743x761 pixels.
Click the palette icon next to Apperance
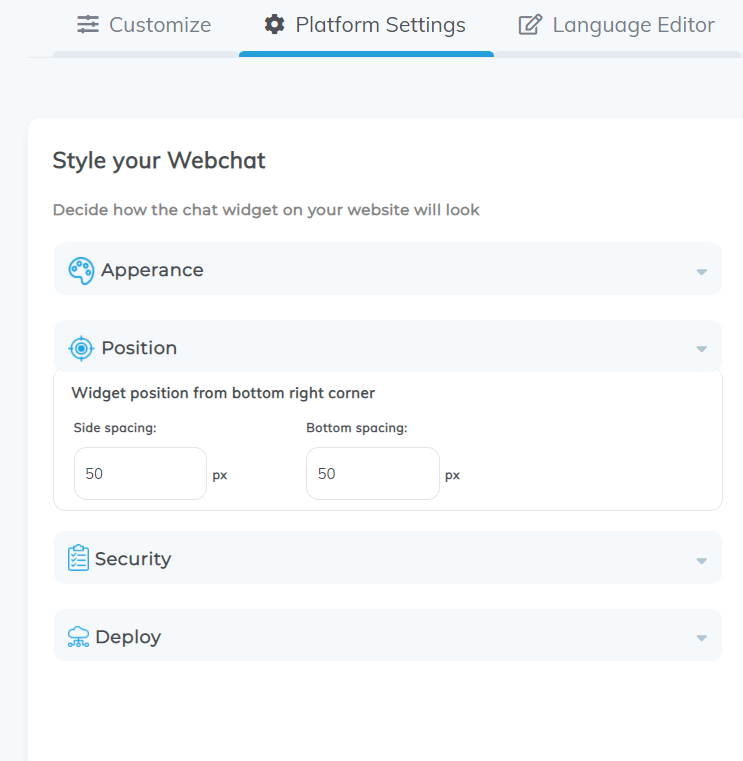81,270
